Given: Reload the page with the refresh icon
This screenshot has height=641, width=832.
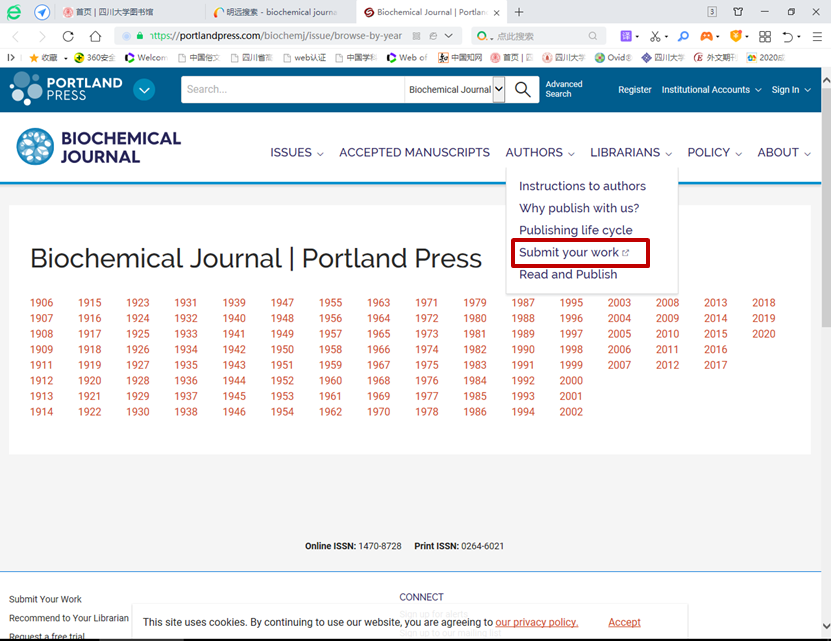Looking at the screenshot, I should (x=68, y=36).
